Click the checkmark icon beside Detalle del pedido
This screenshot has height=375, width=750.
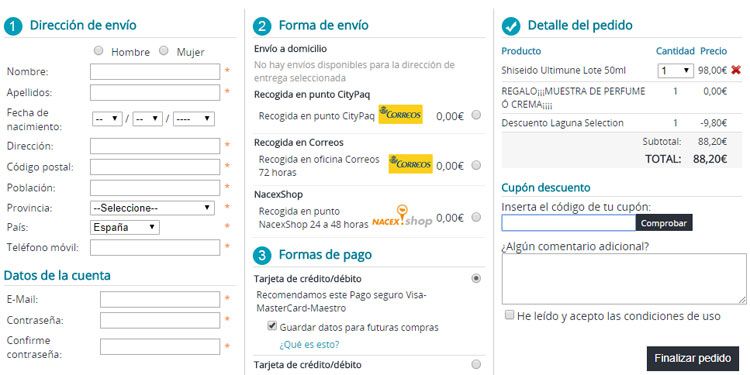511,26
